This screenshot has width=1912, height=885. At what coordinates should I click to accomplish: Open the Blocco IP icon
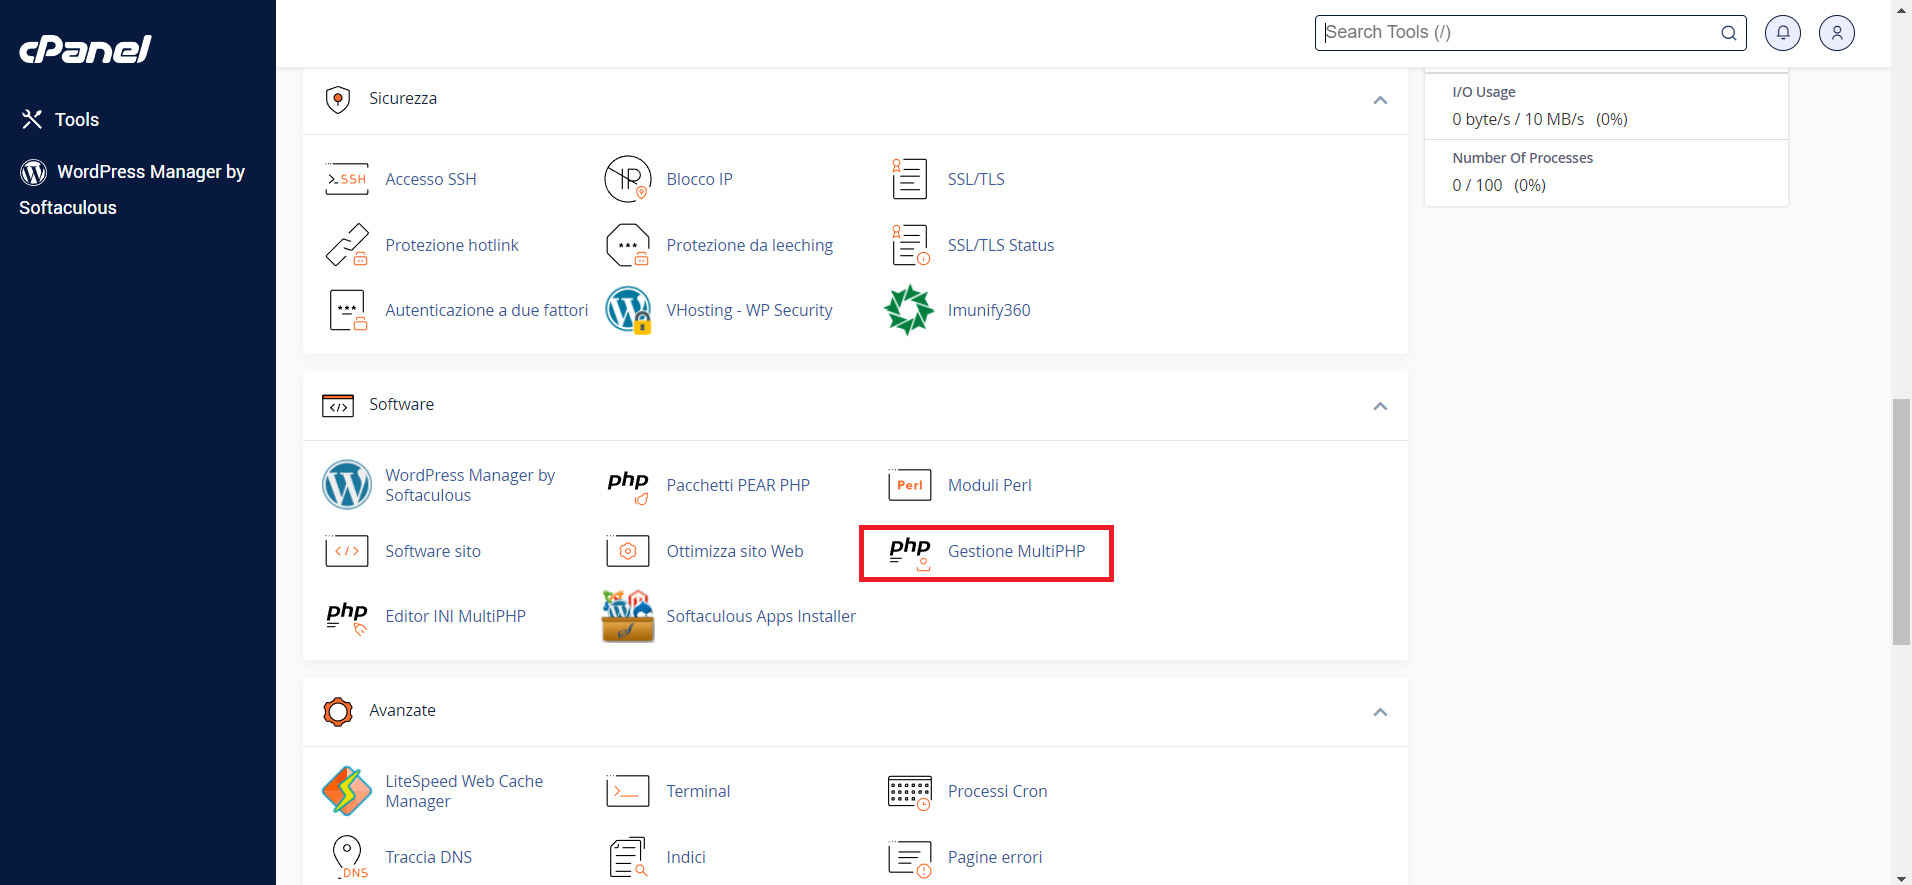point(628,179)
